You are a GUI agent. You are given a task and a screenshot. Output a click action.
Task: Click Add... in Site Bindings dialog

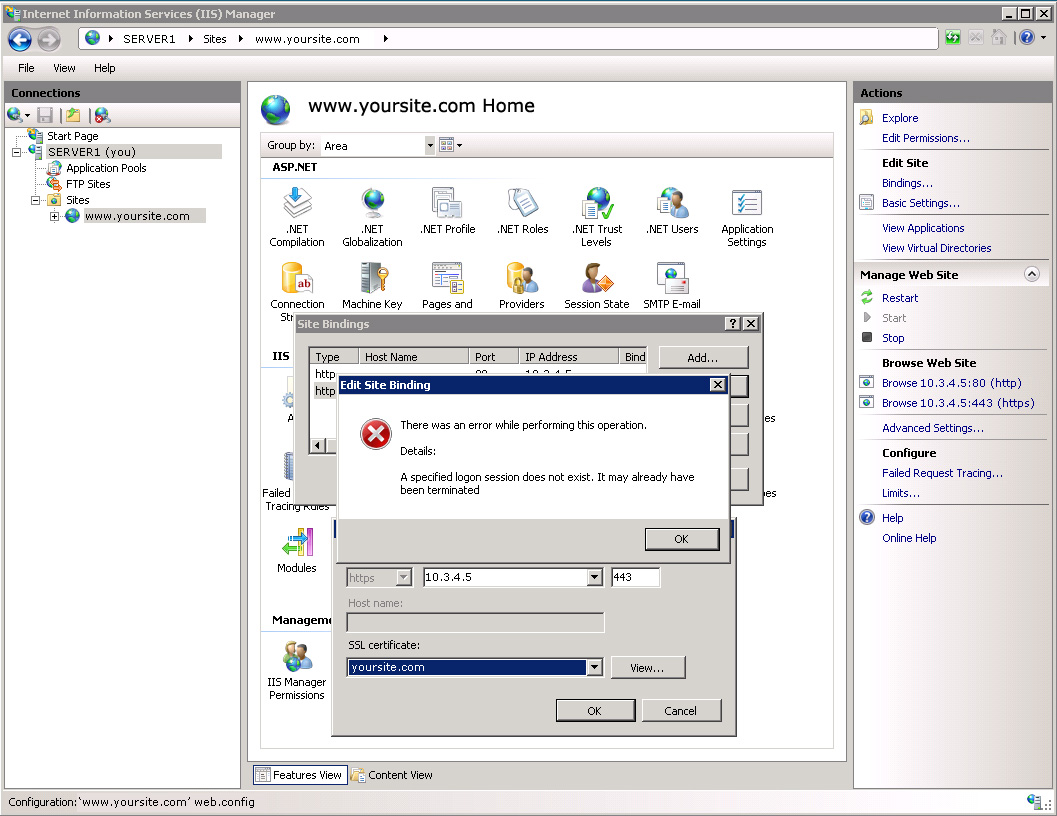tap(702, 358)
